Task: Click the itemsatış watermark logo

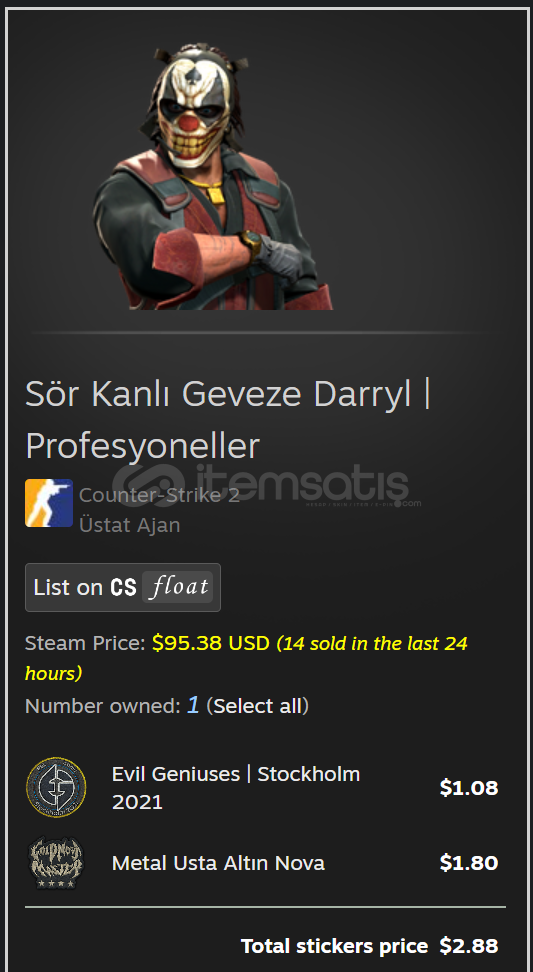Action: (x=266, y=485)
